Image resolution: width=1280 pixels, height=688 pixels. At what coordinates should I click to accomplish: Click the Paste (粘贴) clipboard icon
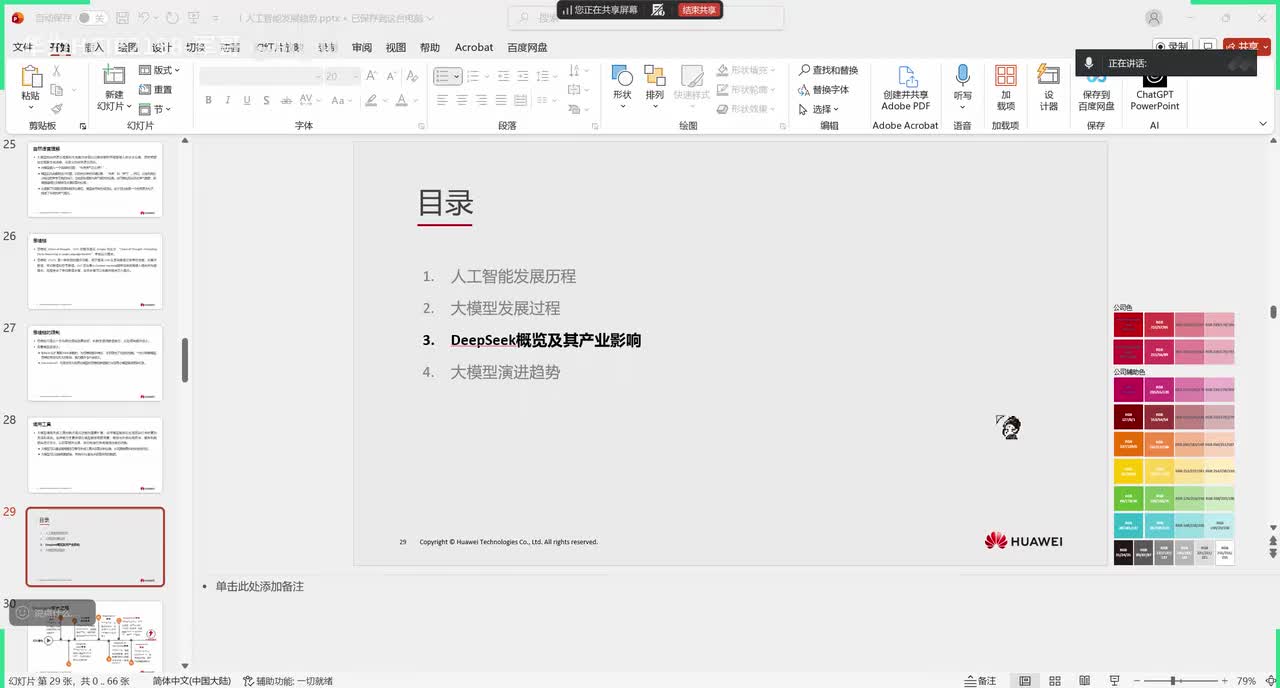click(31, 78)
